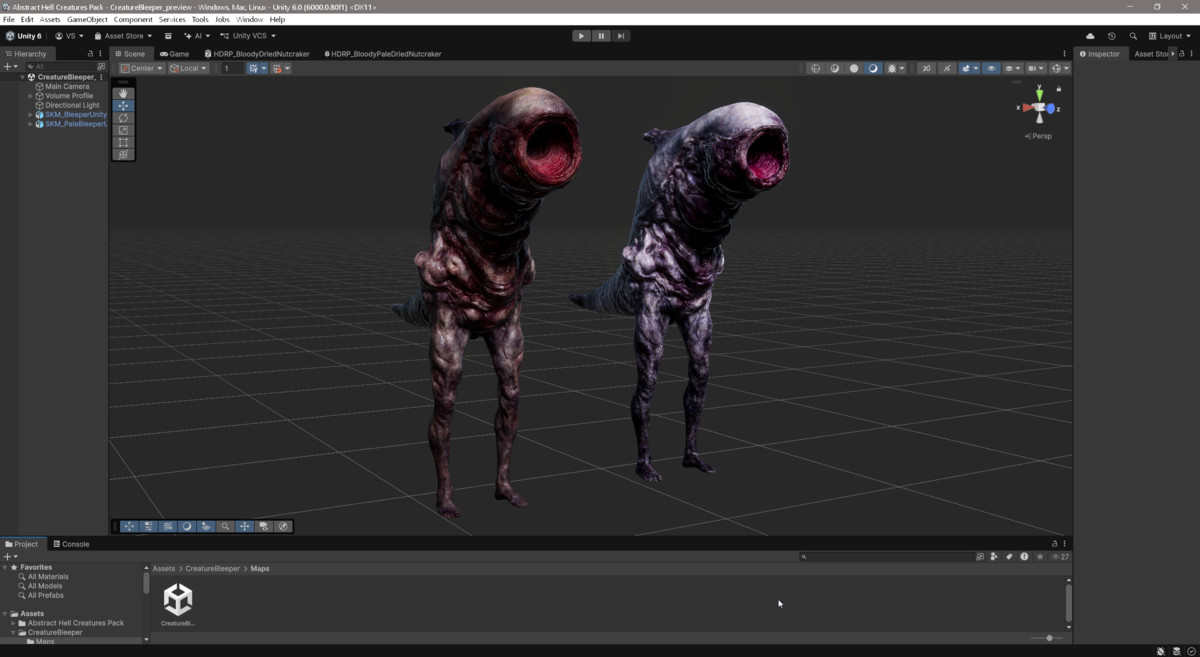This screenshot has width=1200, height=657.
Task: Click the magnifier icon in bottom scene overlay
Action: coord(225,526)
